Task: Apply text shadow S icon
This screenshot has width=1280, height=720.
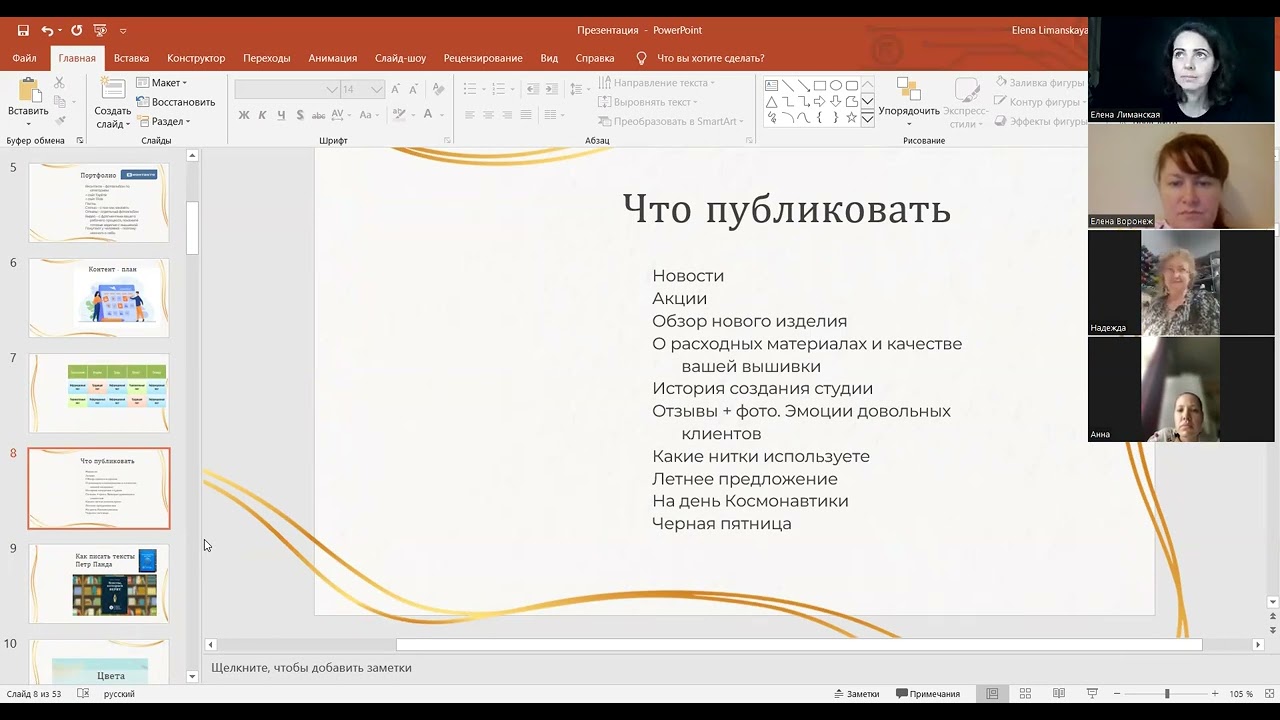Action: tap(300, 115)
